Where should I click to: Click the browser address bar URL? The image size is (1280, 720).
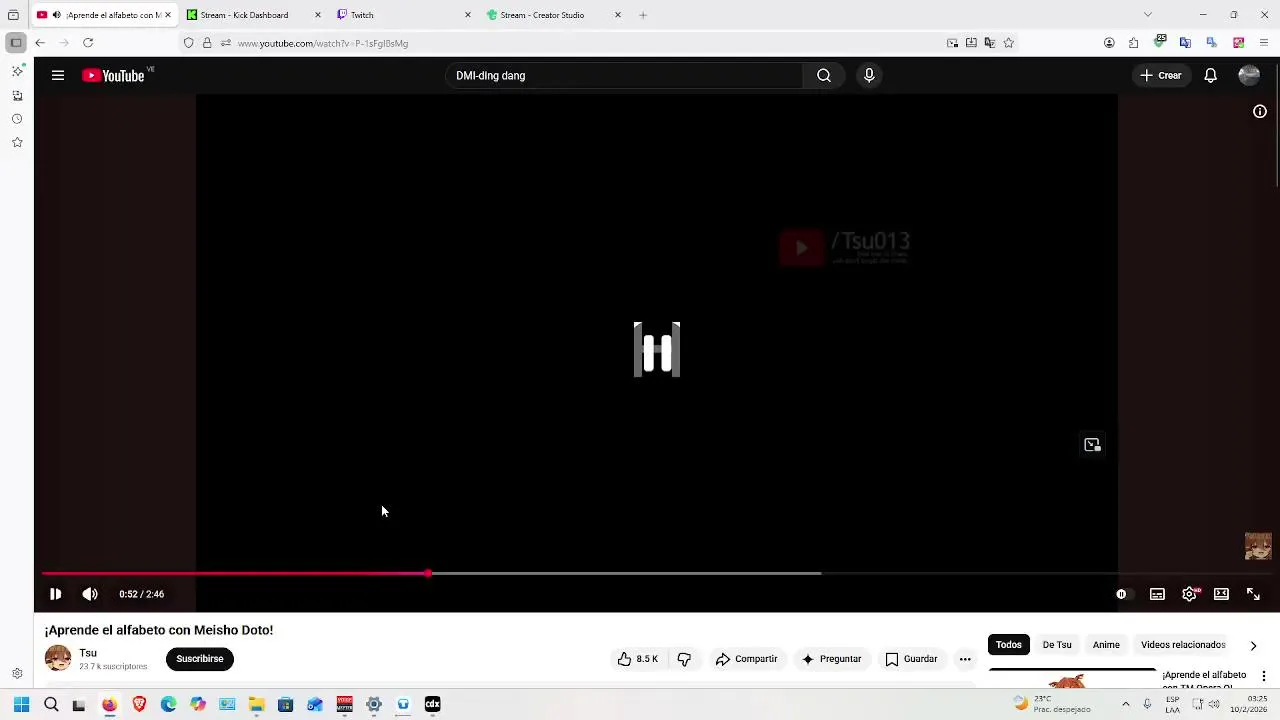click(x=322, y=43)
